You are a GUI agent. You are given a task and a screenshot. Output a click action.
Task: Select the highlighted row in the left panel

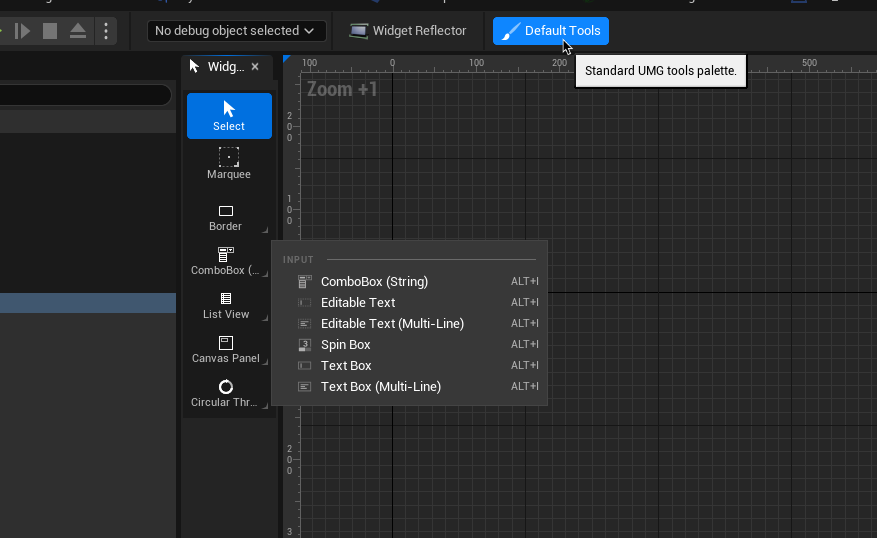(88, 303)
